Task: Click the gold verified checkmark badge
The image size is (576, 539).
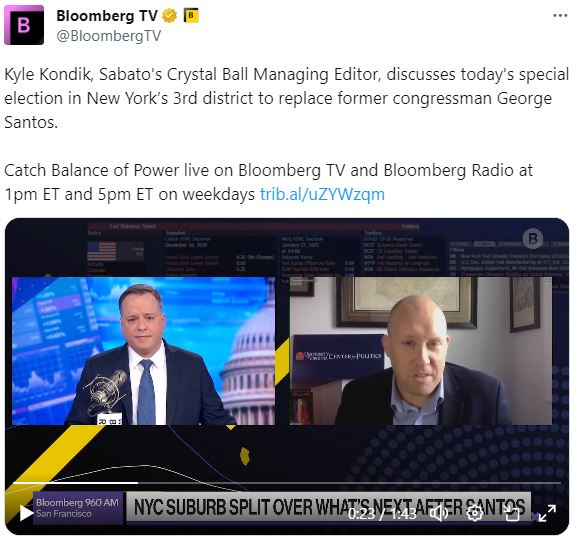Action: coord(169,16)
